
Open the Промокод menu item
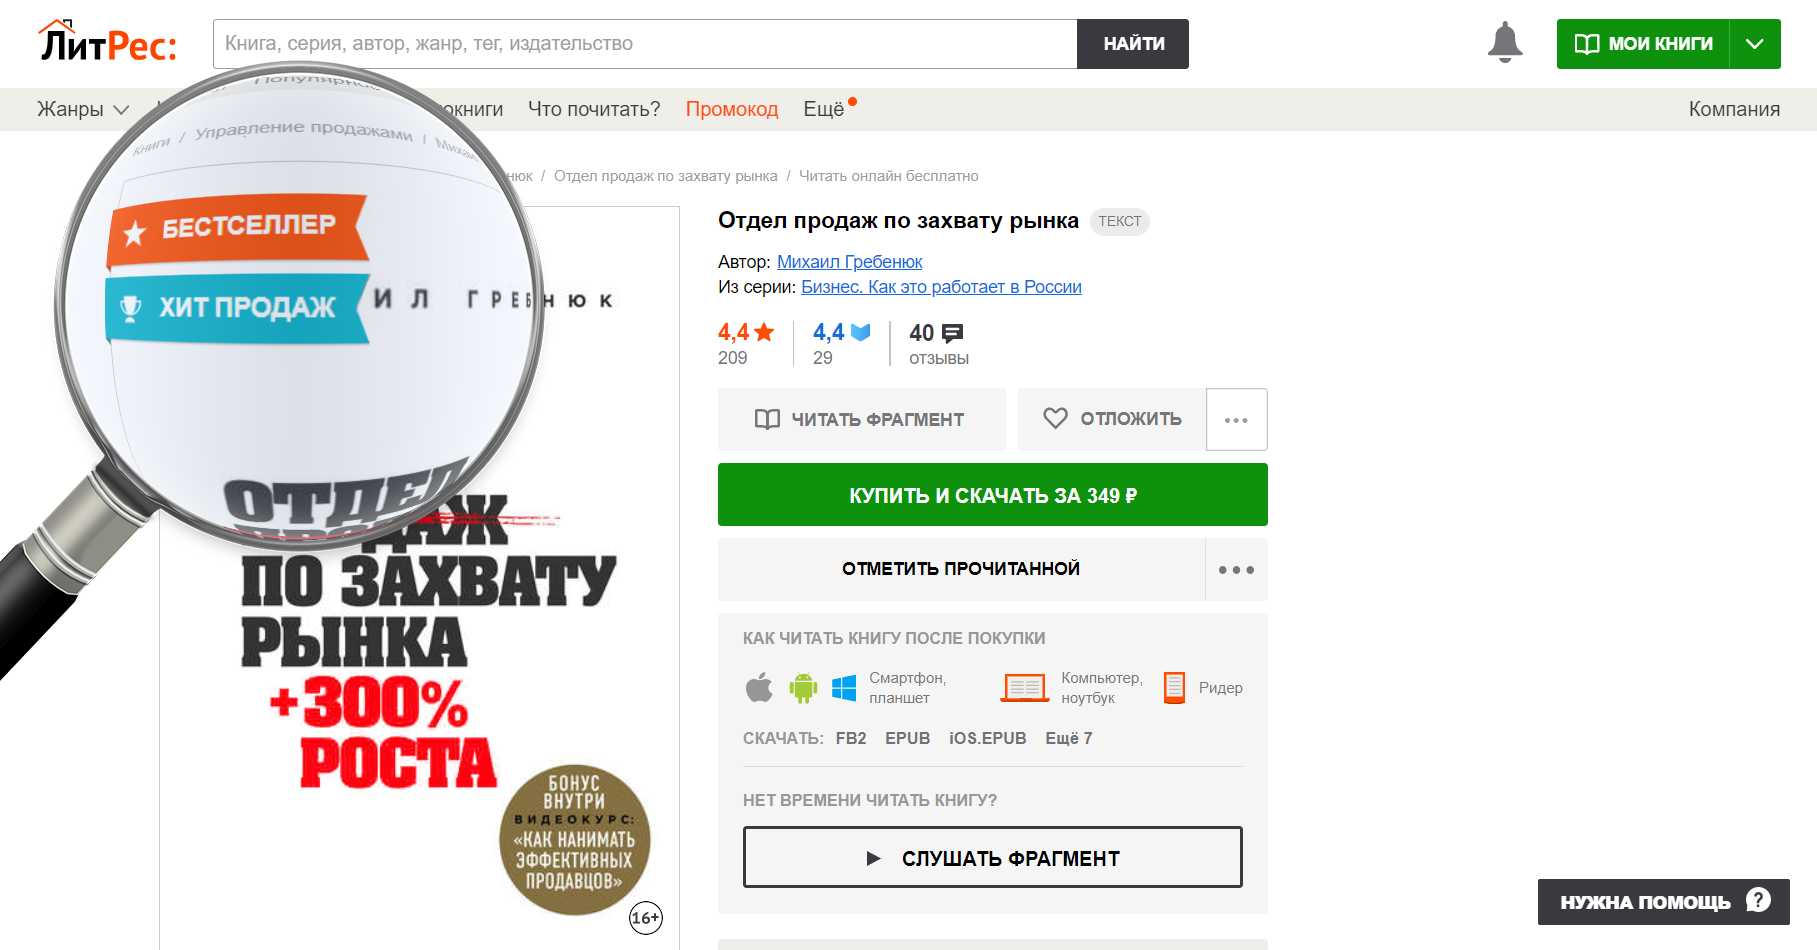click(x=732, y=109)
